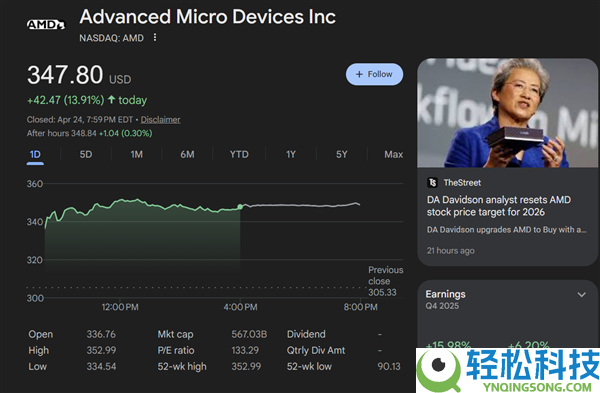
Task: Click the Qtrly Div Amt label
Action: coord(316,350)
